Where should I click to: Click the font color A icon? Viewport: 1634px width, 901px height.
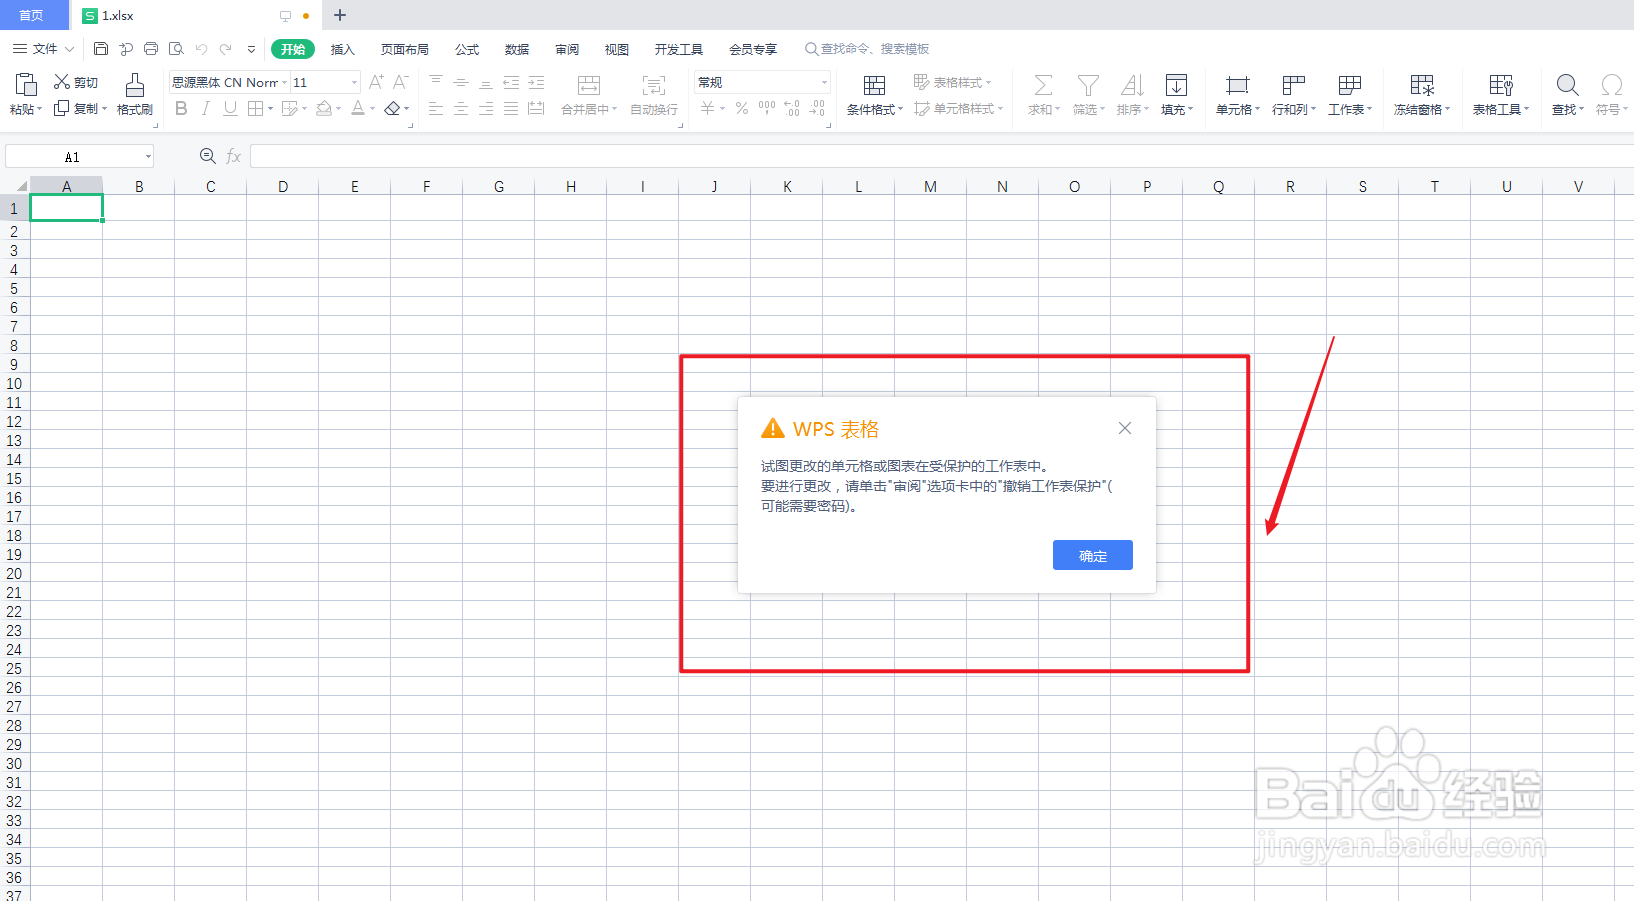point(358,108)
